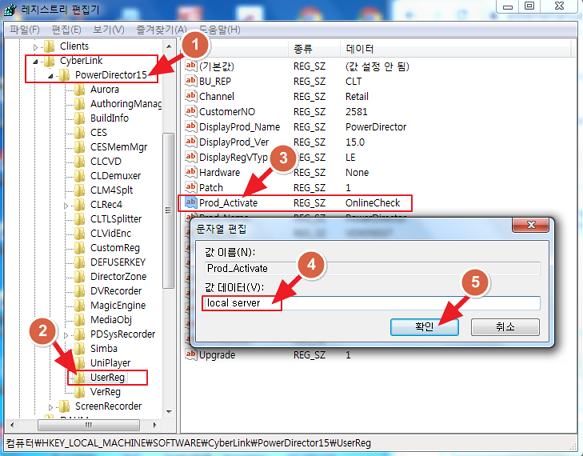Select the DisplayProd_Ver value entry
This screenshot has width=583, height=456.
click(x=234, y=142)
